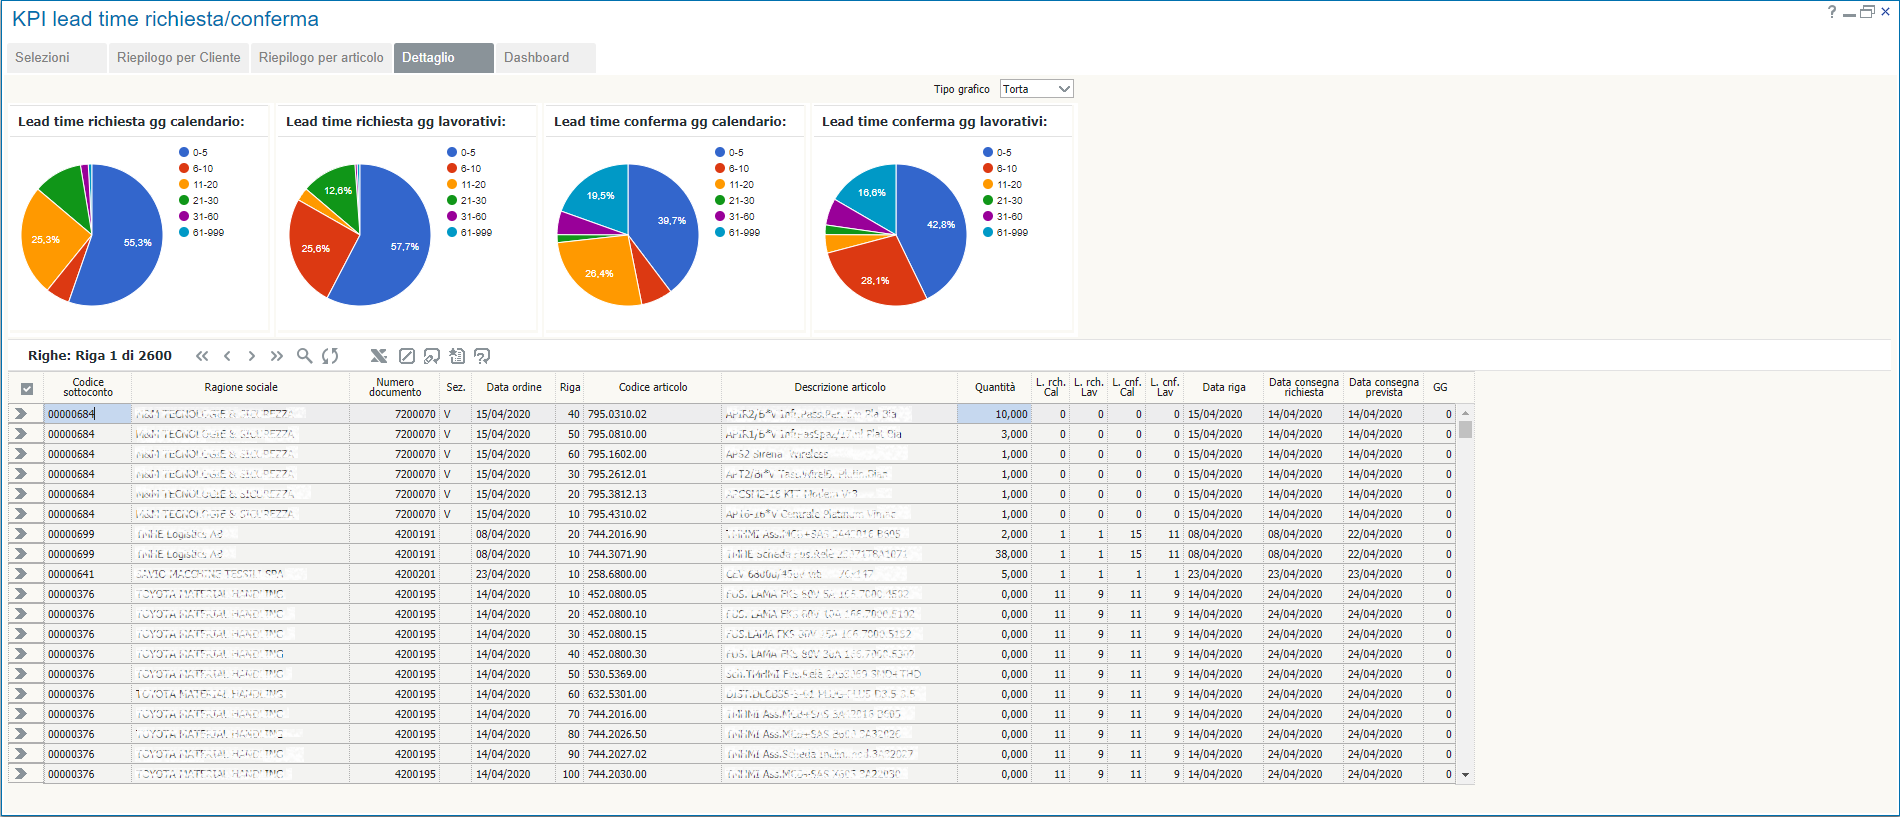Image resolution: width=1900 pixels, height=817 pixels.
Task: Go to next record arrow
Action: 251,356
